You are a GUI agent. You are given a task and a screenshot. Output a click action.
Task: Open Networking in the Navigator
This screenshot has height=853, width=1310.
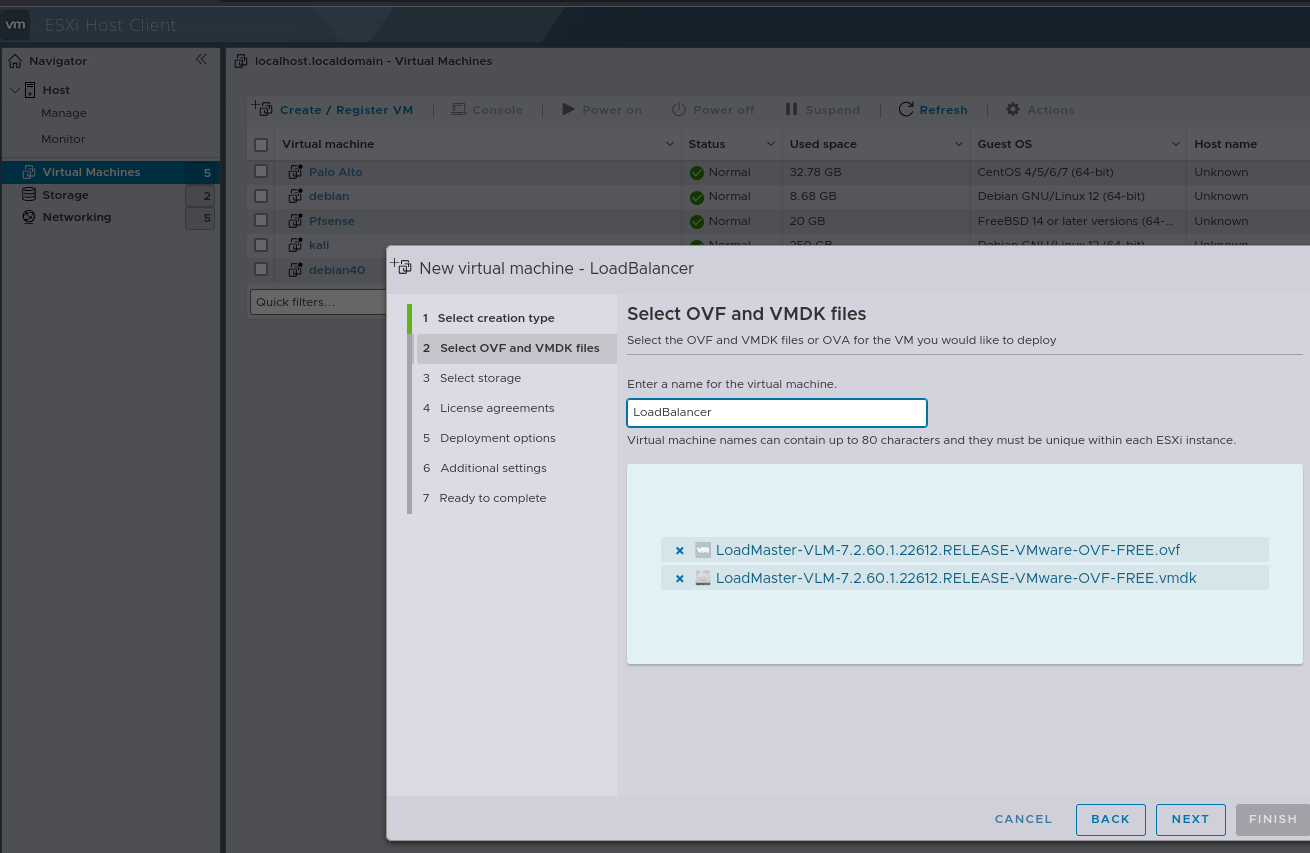76,217
